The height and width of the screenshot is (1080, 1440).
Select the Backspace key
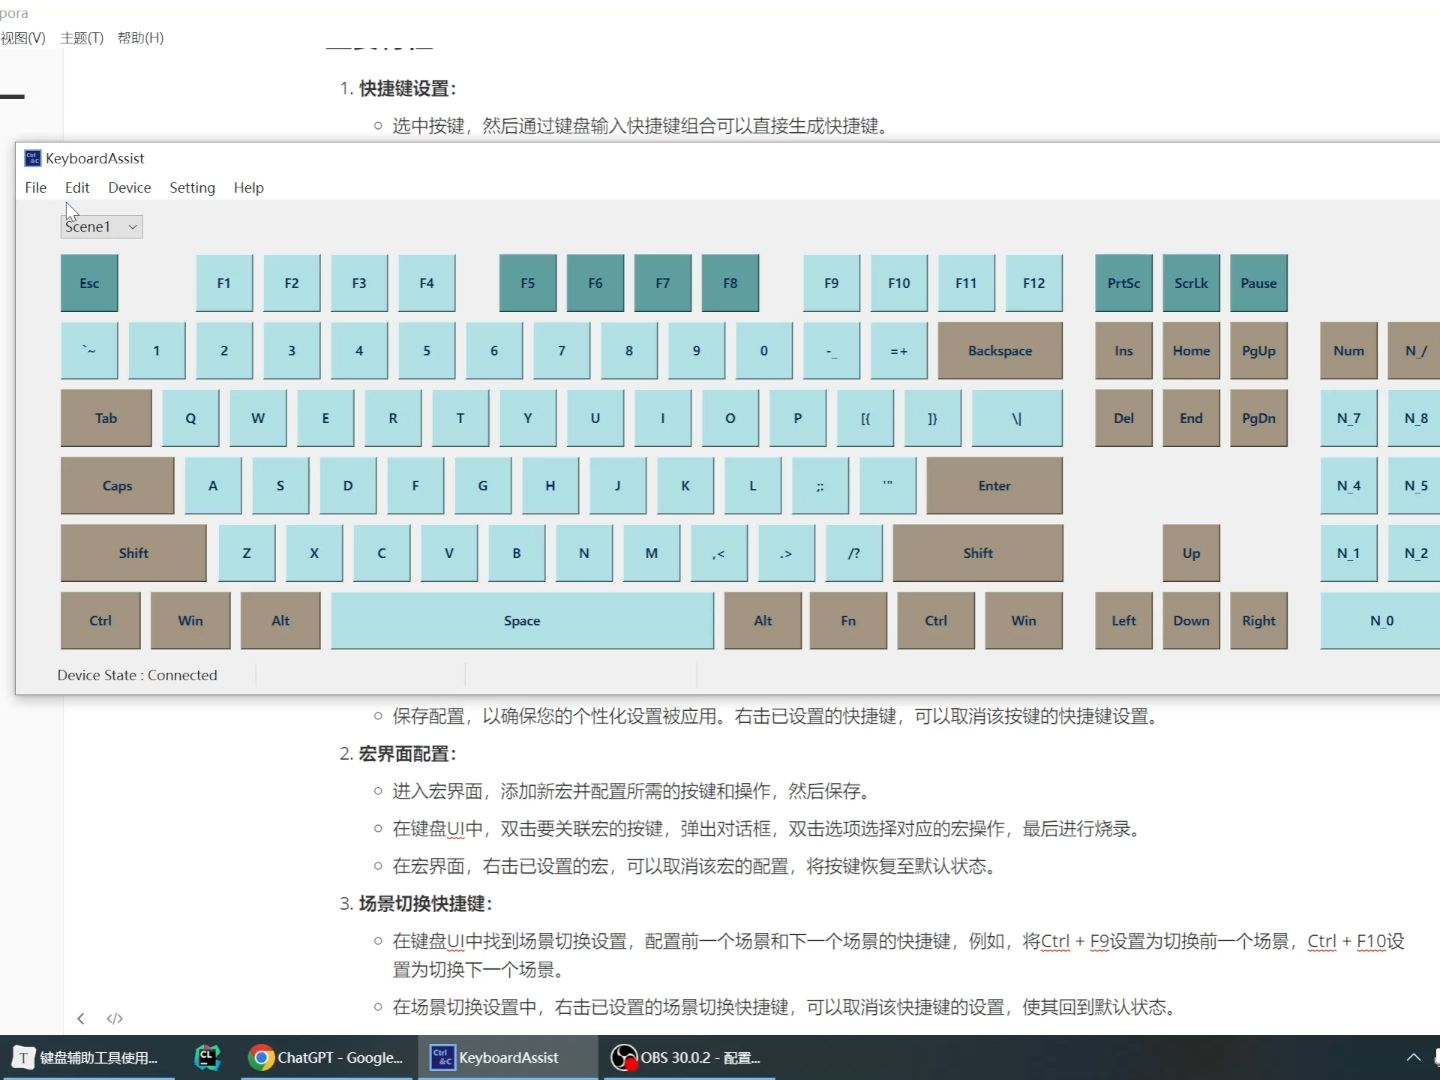point(1000,351)
